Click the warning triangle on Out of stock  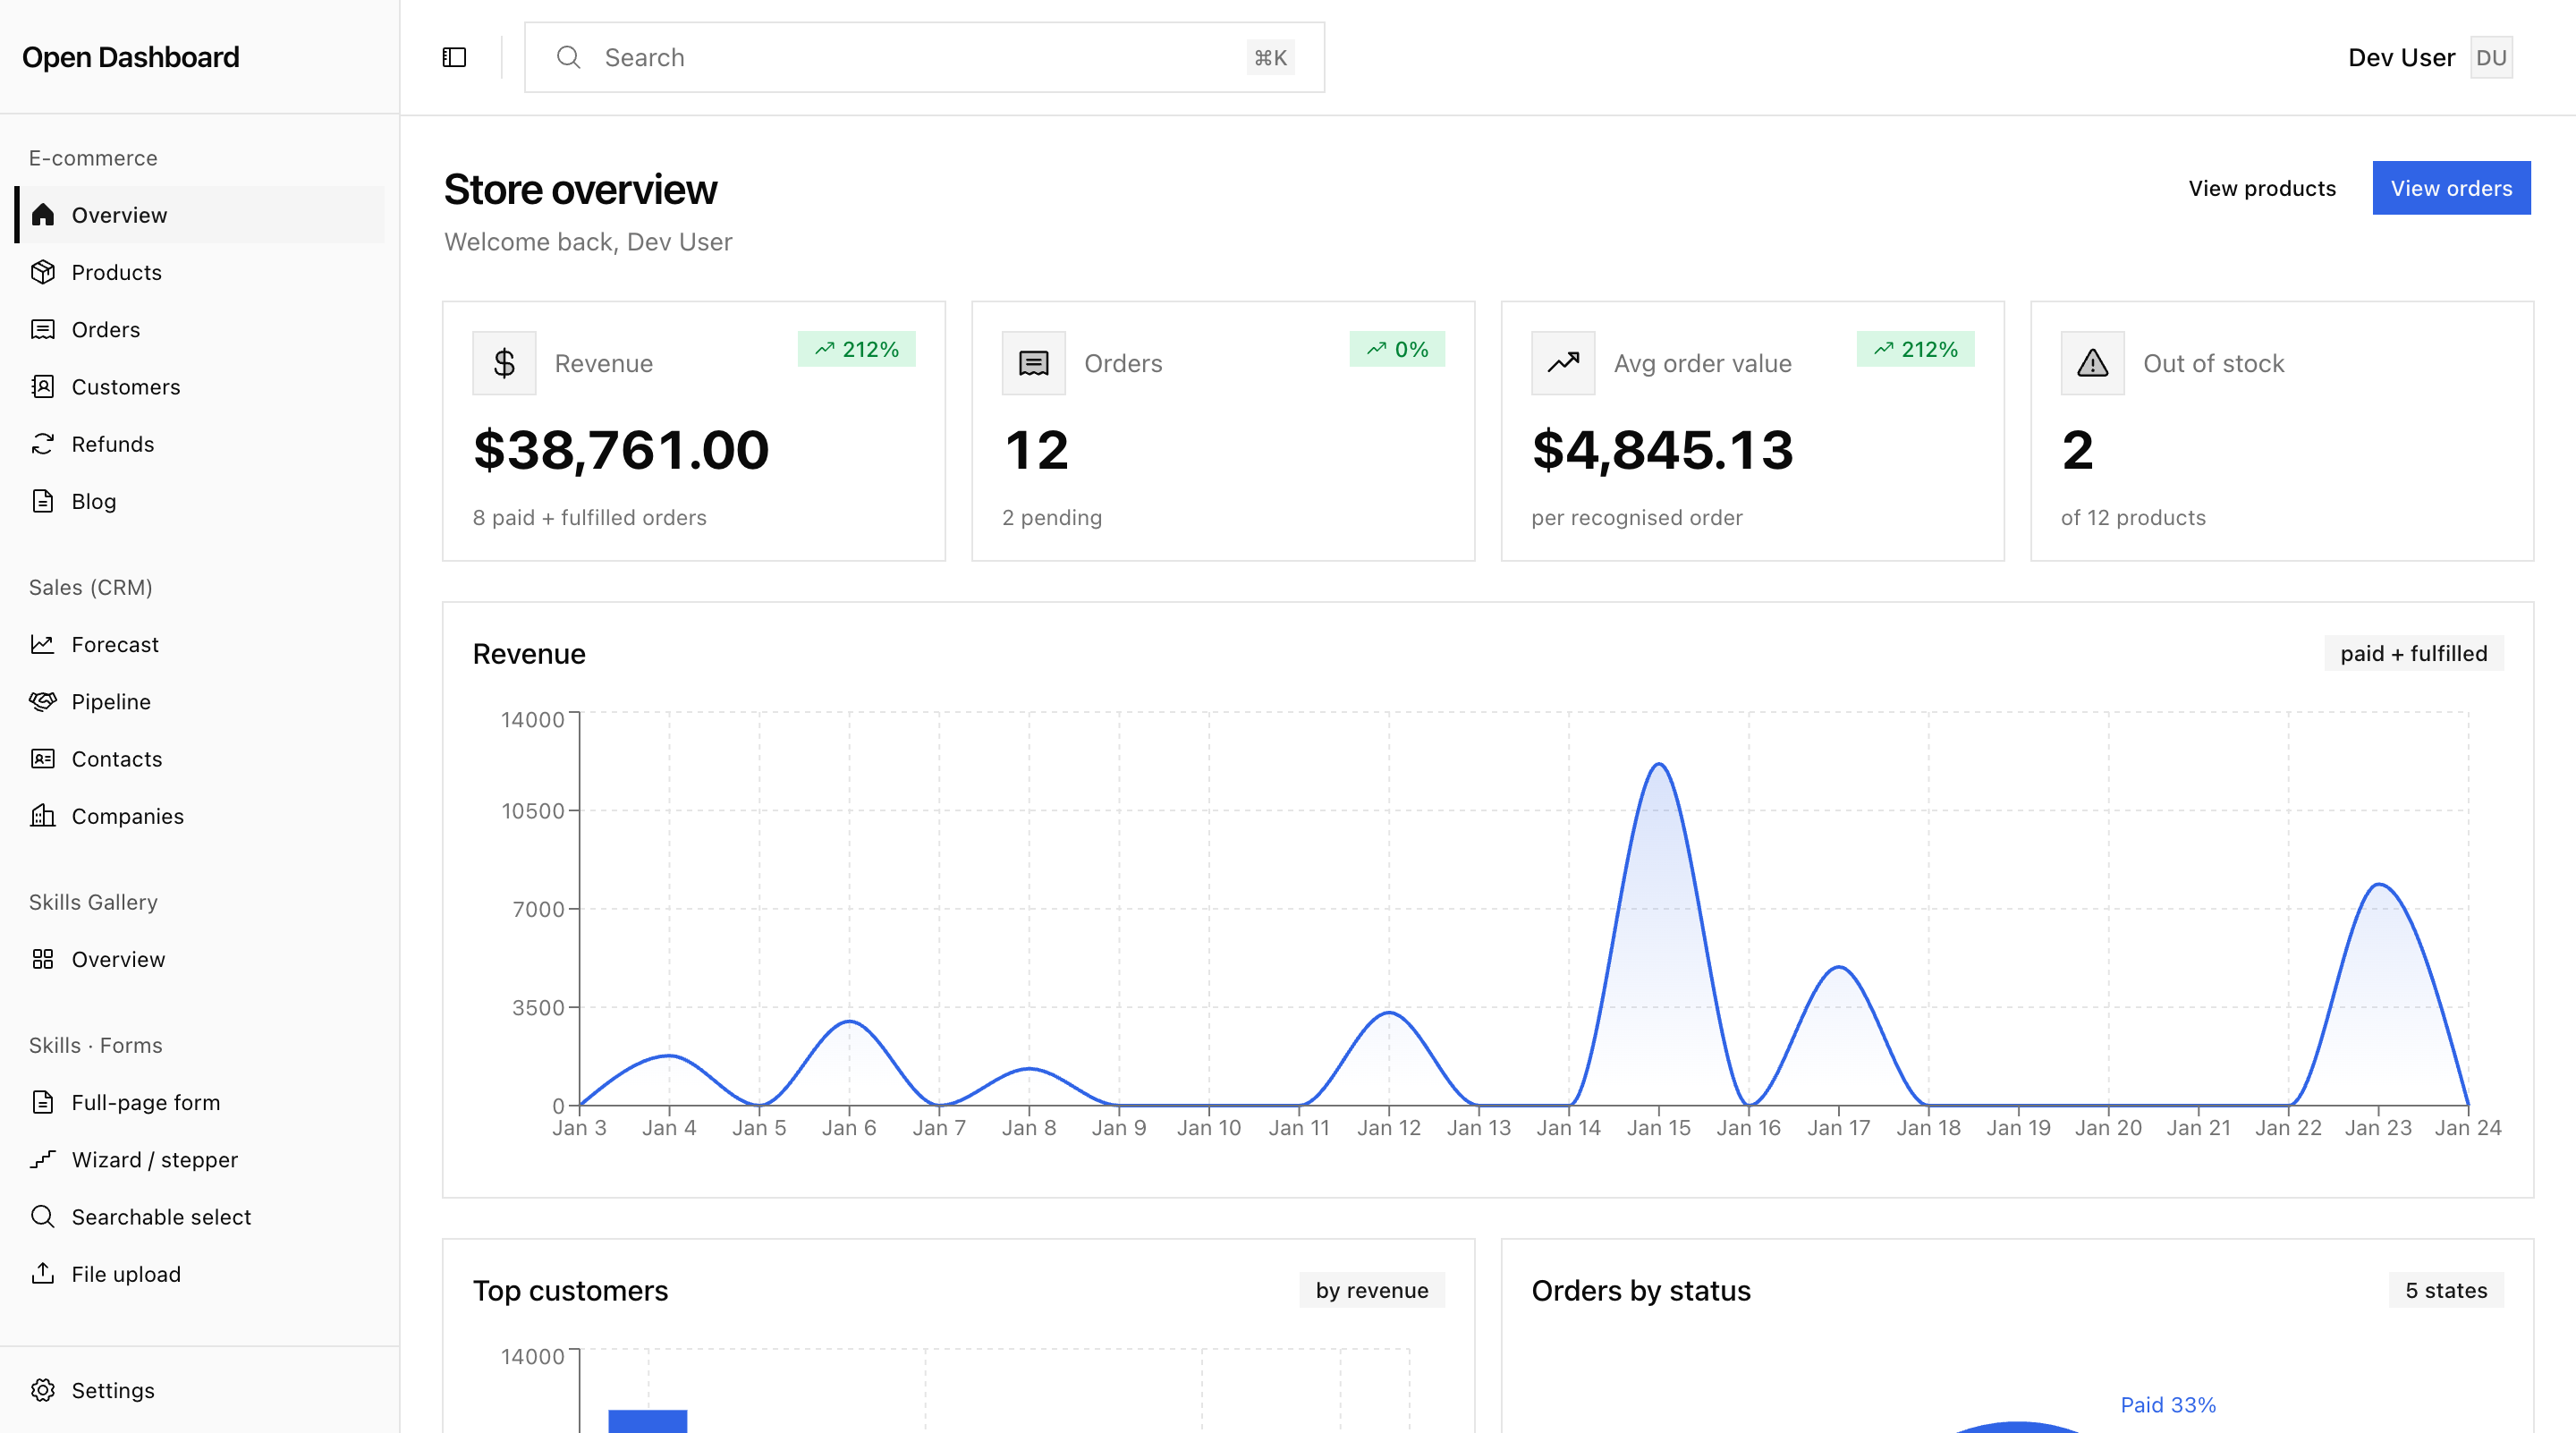tap(2092, 363)
